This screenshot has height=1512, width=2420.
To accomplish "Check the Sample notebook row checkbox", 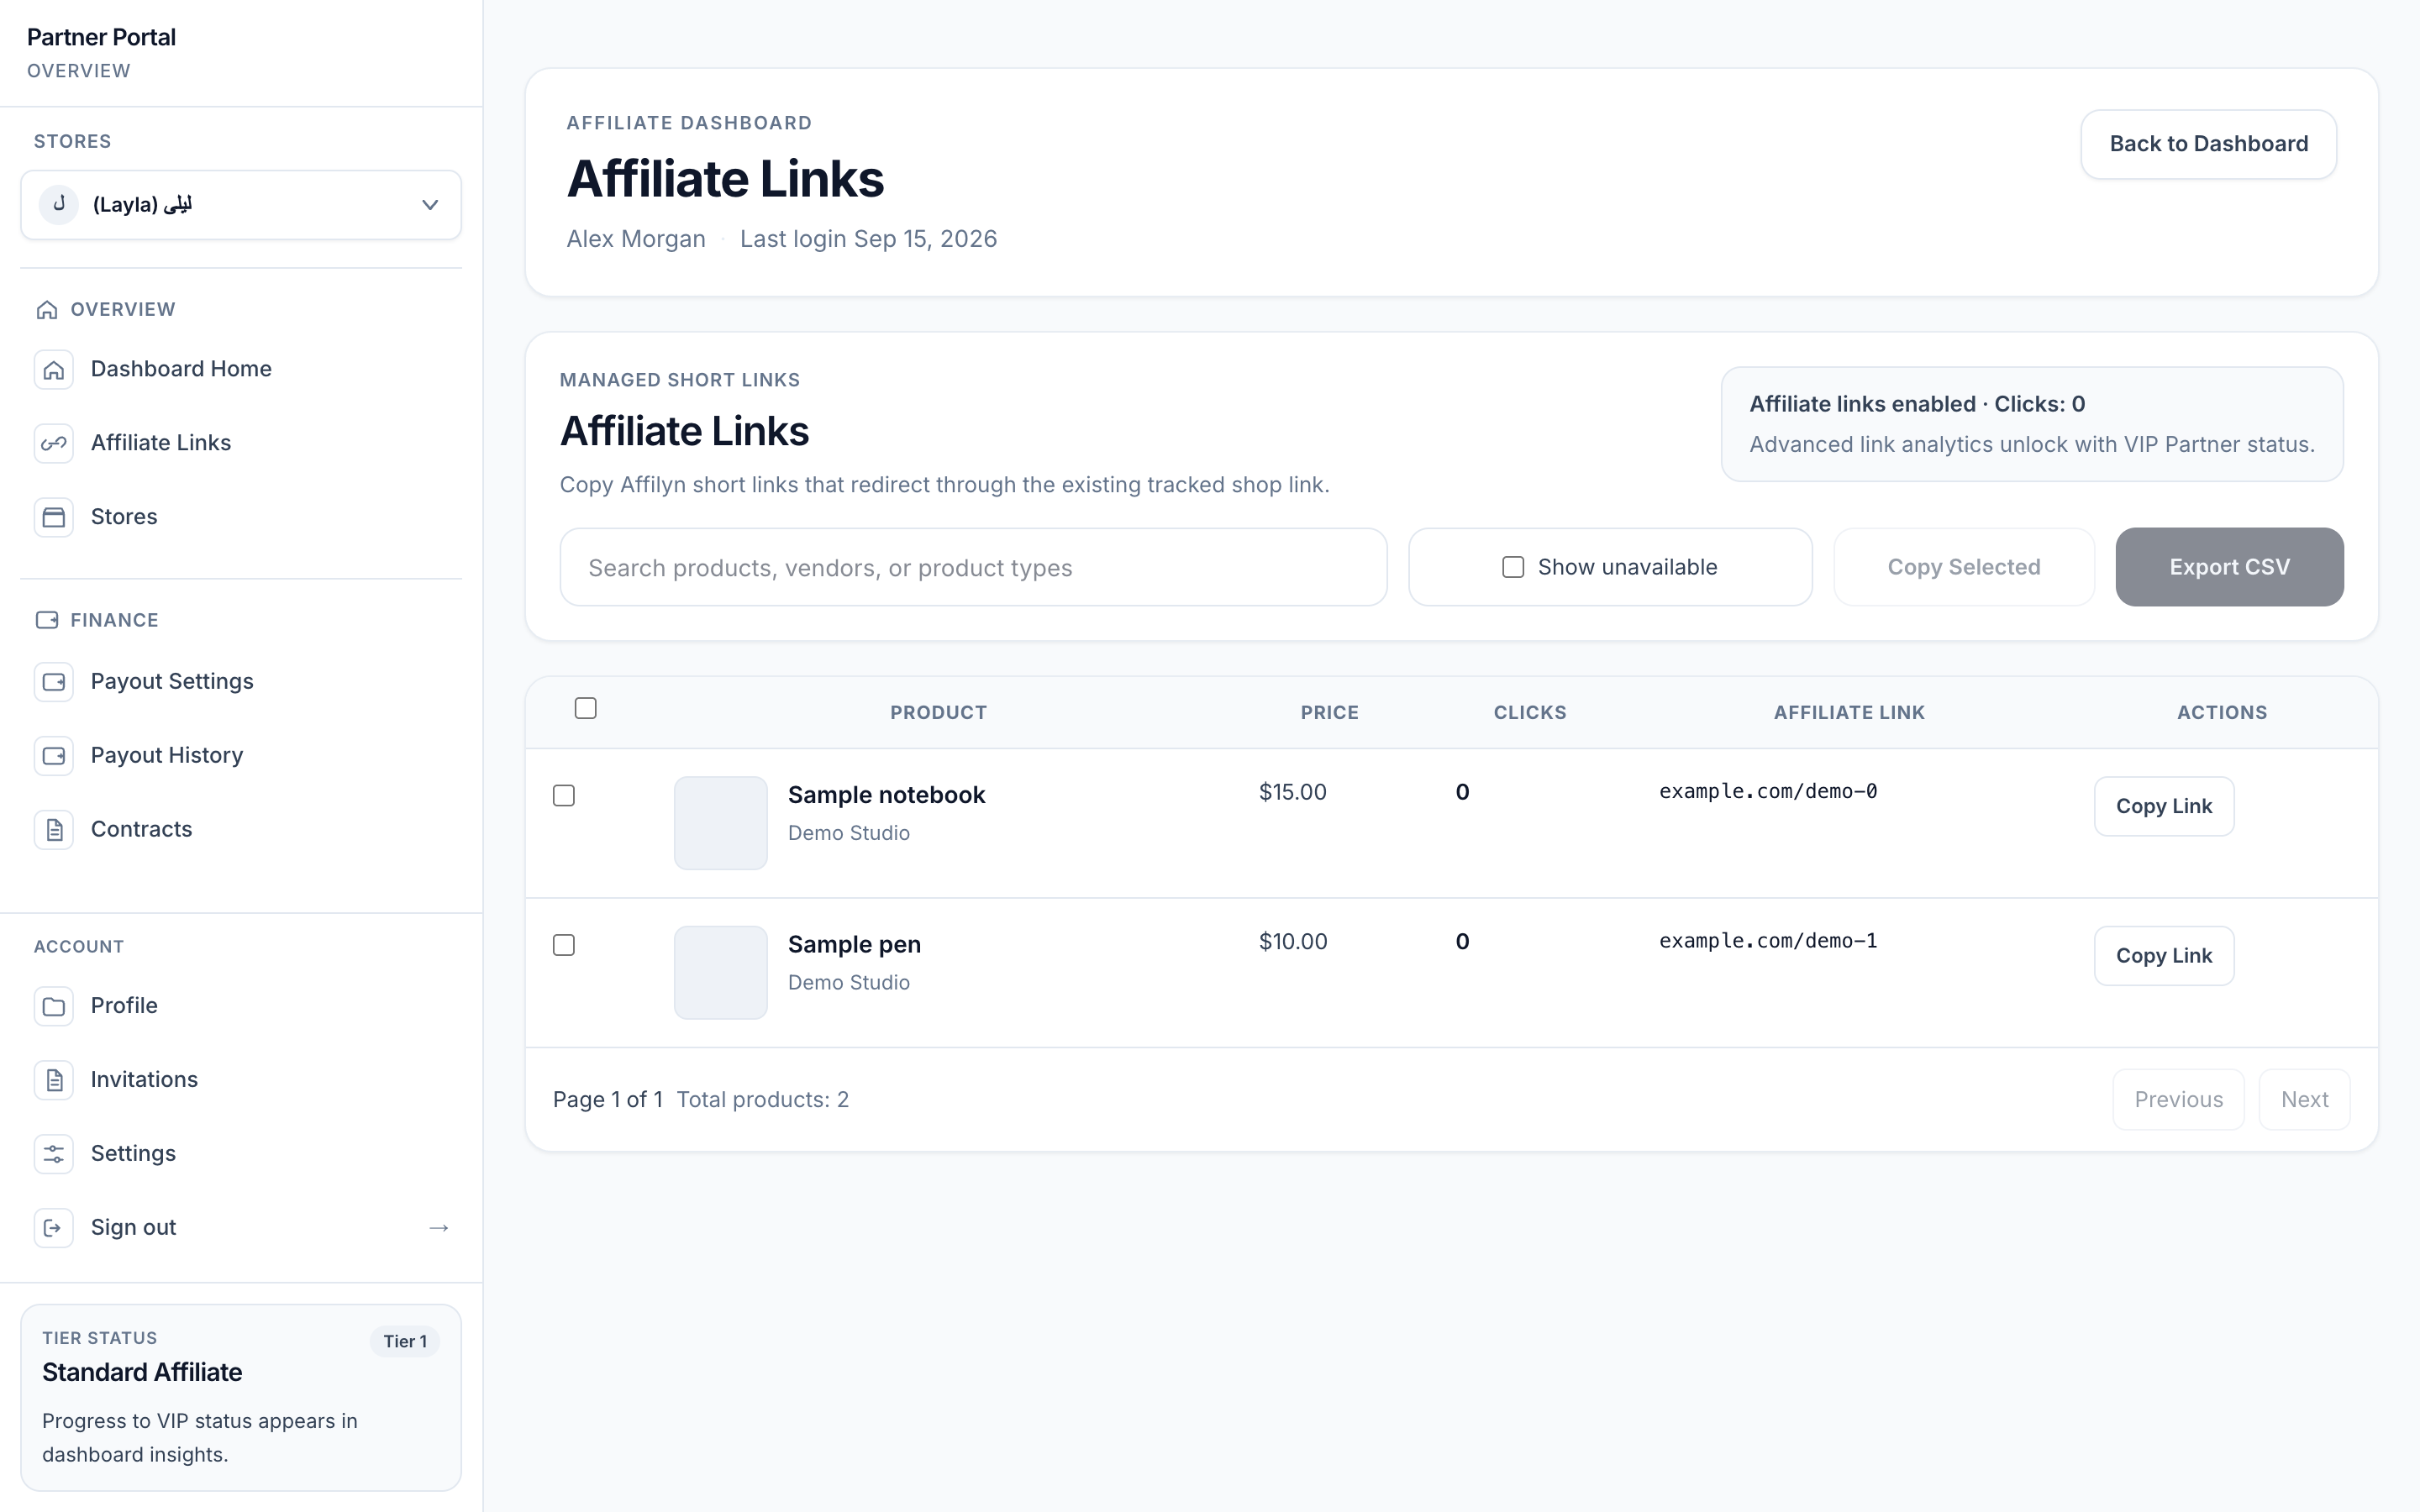I will pyautogui.click(x=564, y=795).
